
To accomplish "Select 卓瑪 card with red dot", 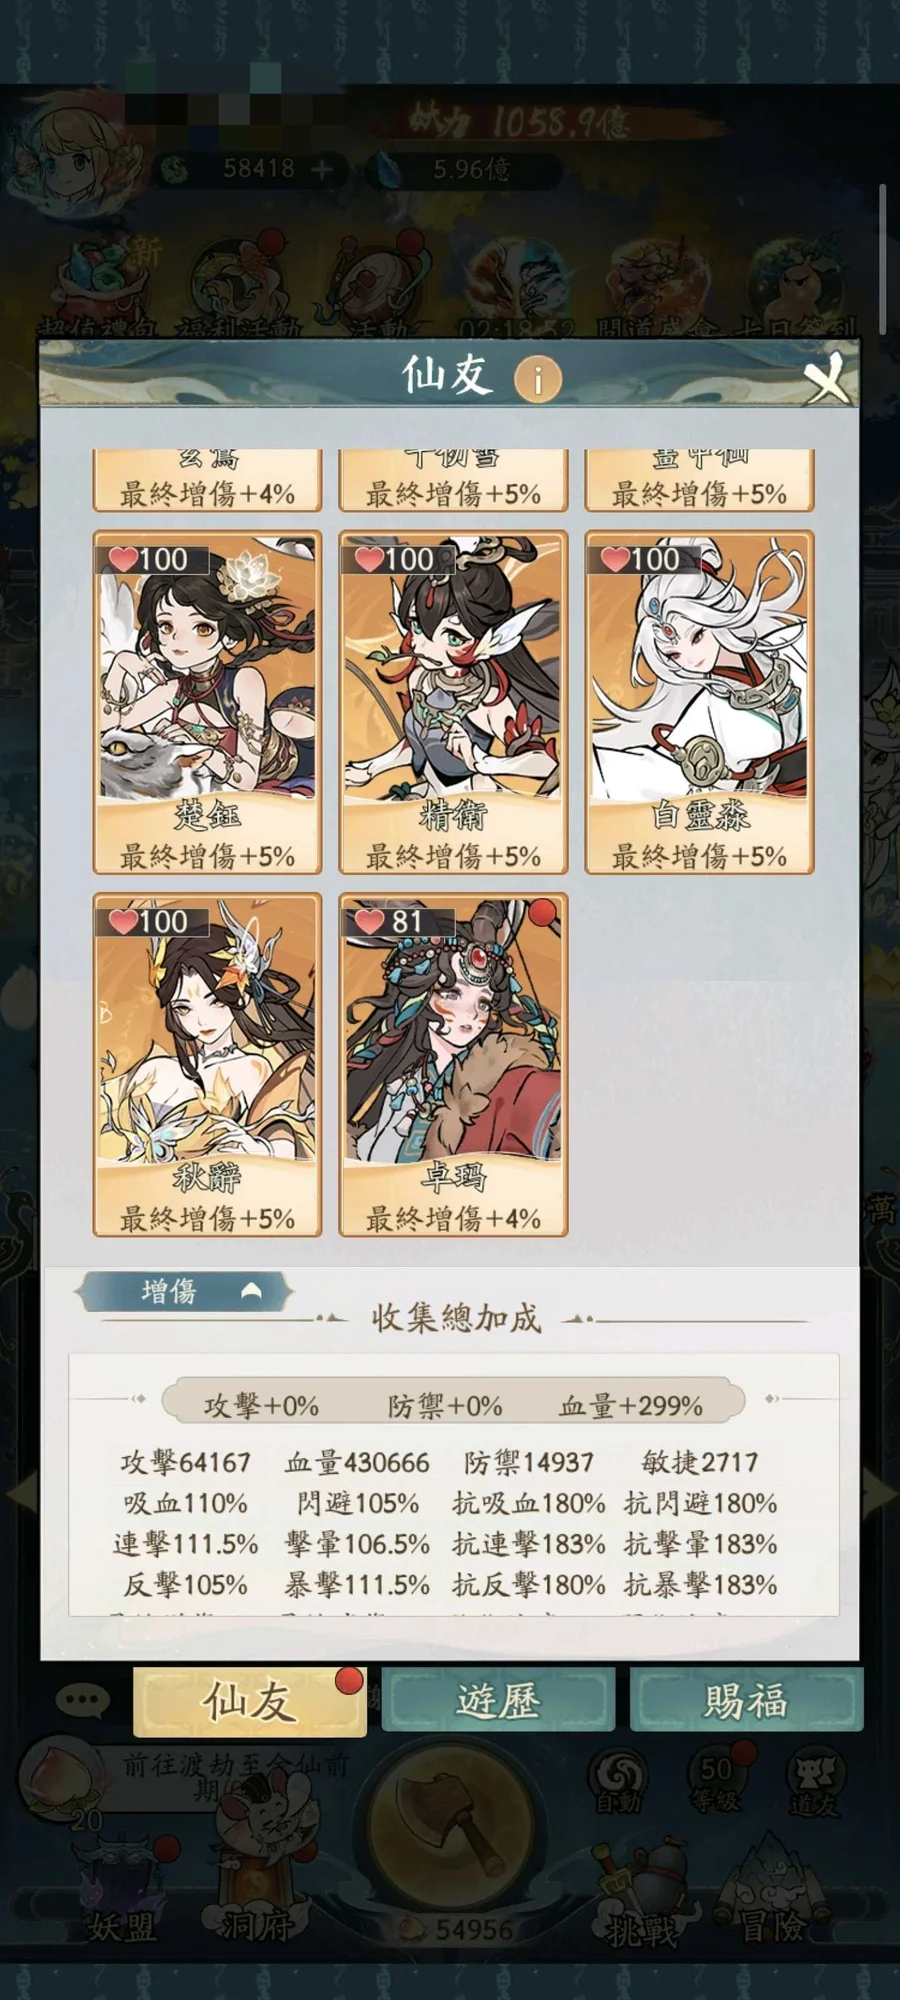I will point(453,1065).
